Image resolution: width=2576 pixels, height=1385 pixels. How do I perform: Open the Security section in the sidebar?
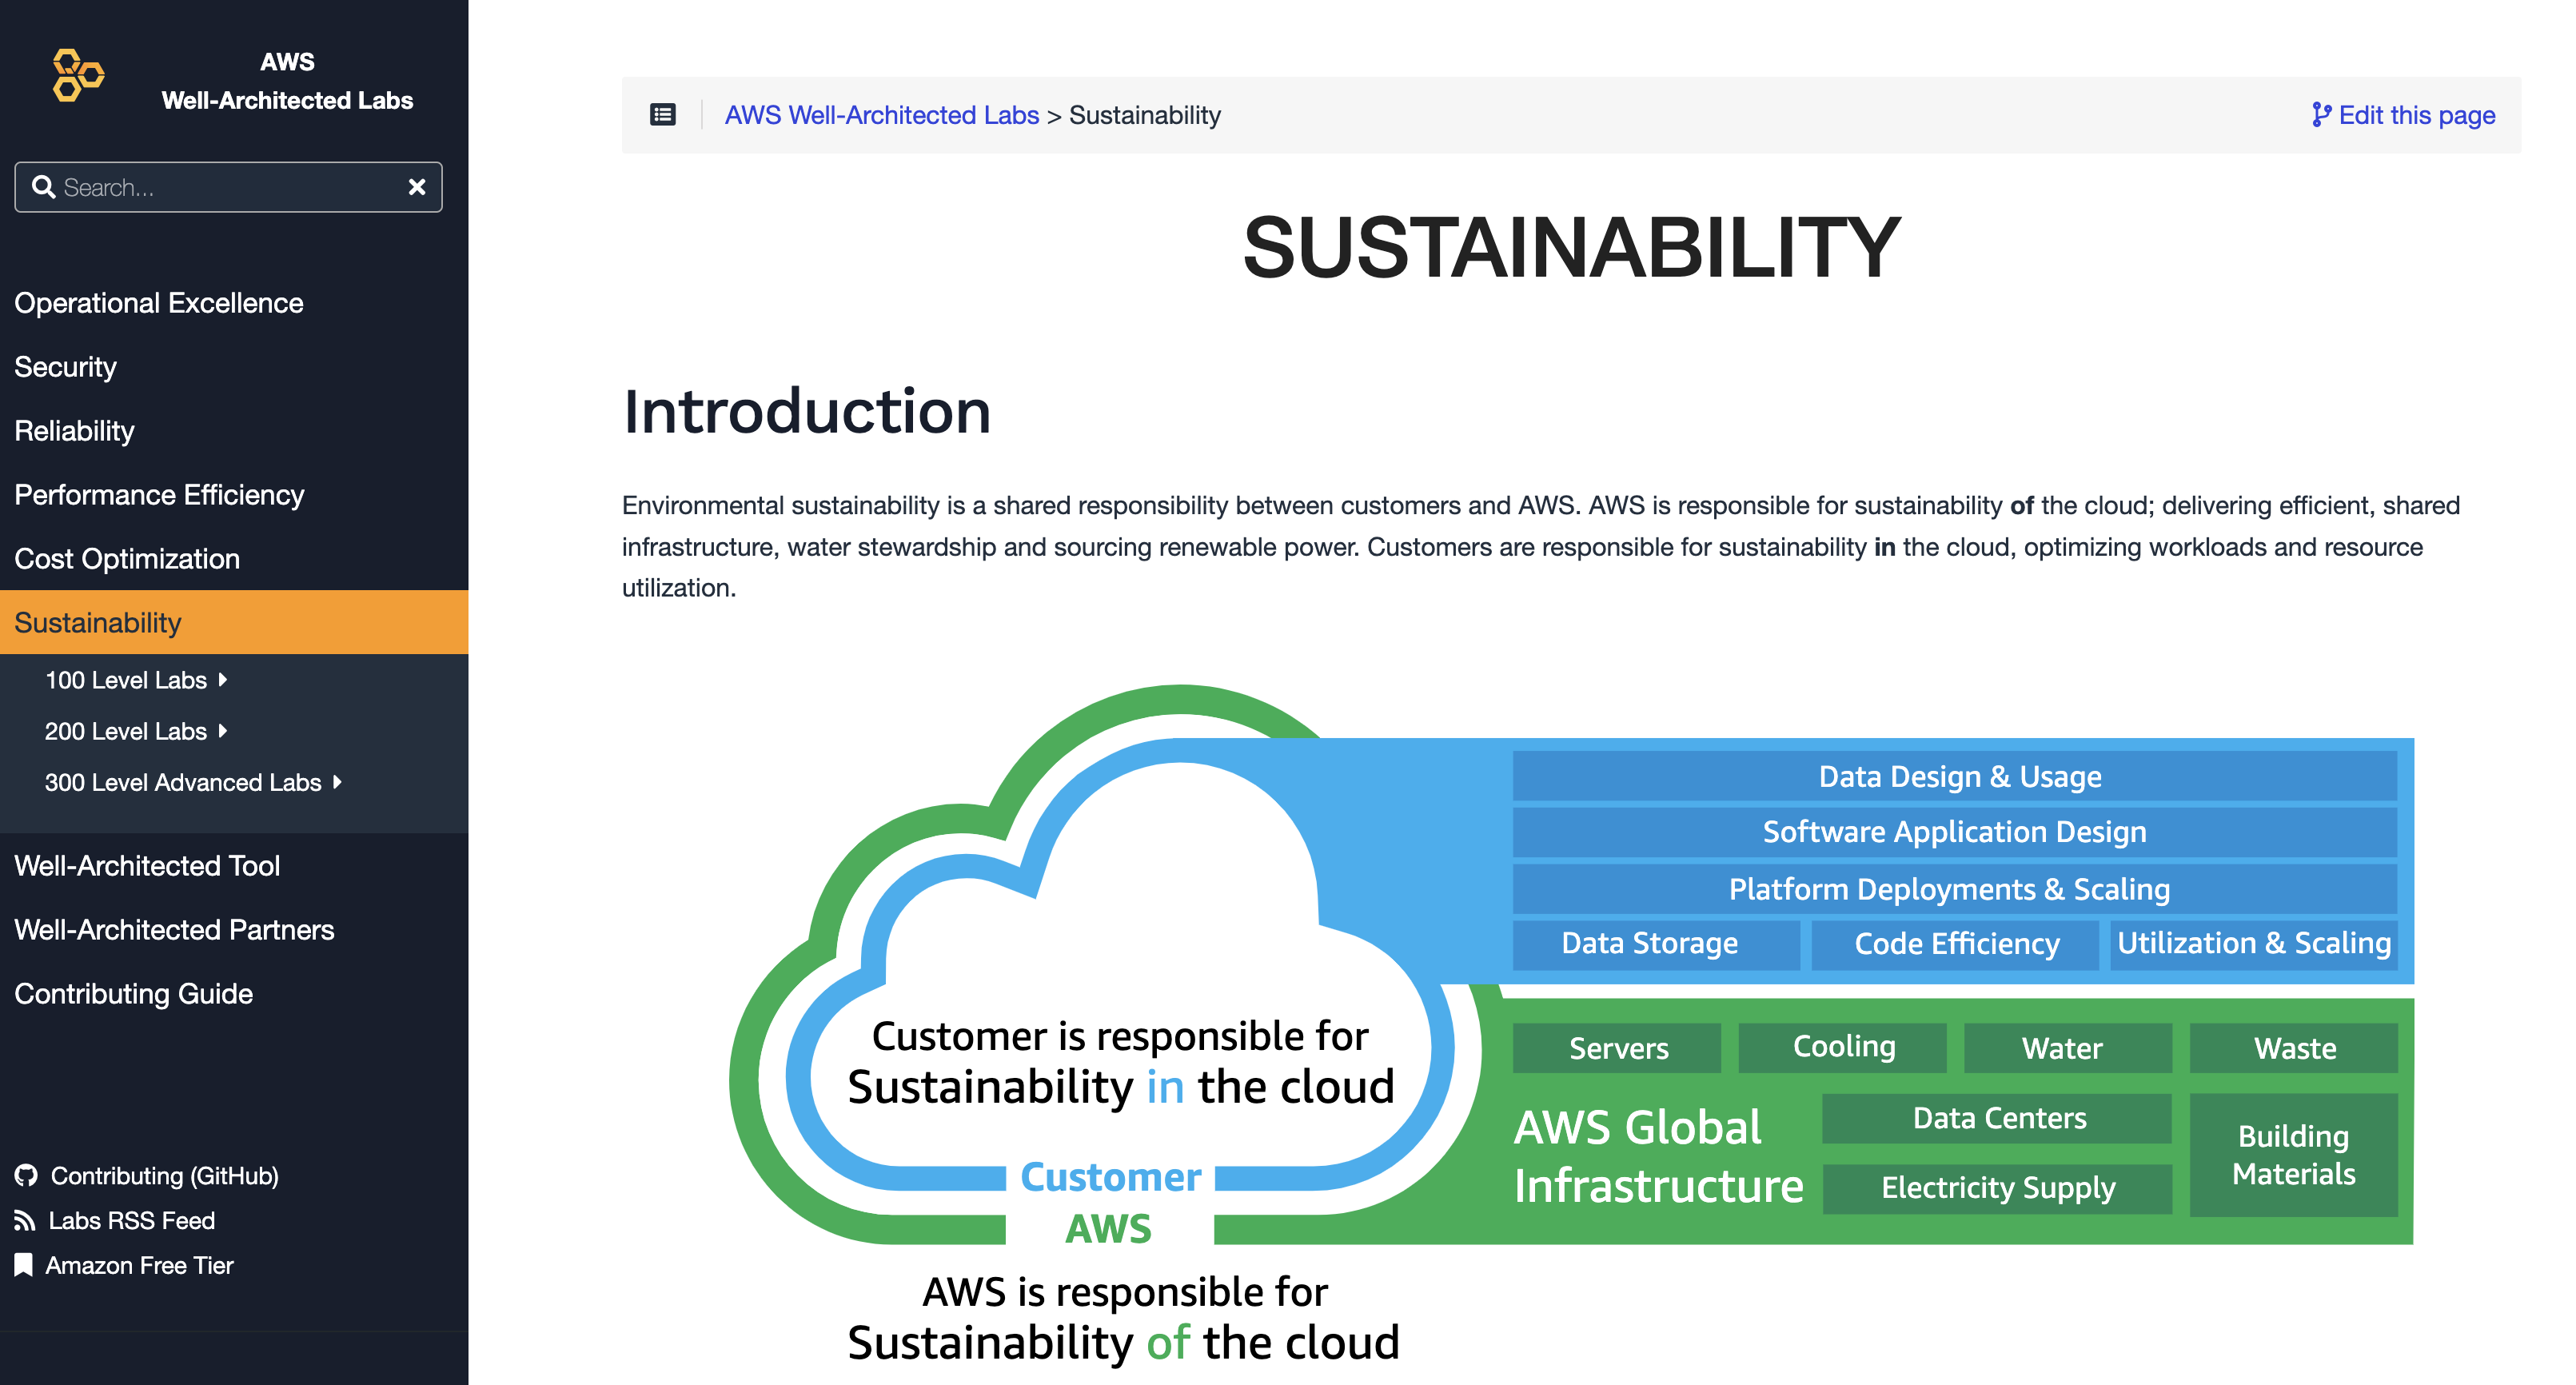coord(65,366)
